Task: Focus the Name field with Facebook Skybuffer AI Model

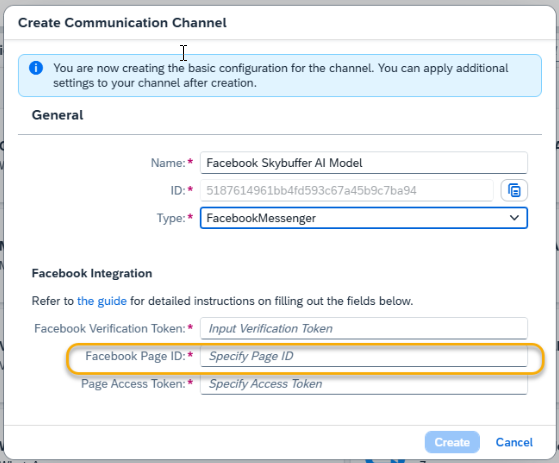Action: click(x=364, y=163)
